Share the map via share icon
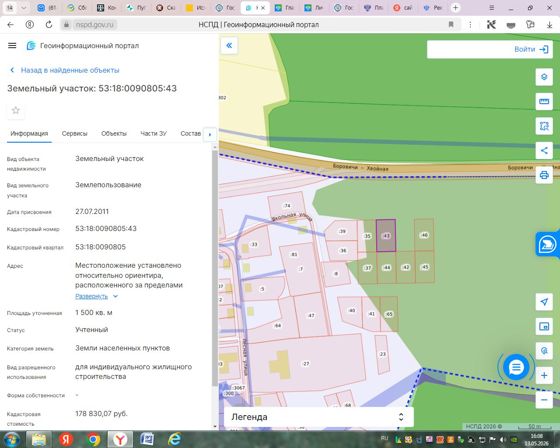This screenshot has height=448, width=560. [x=544, y=150]
